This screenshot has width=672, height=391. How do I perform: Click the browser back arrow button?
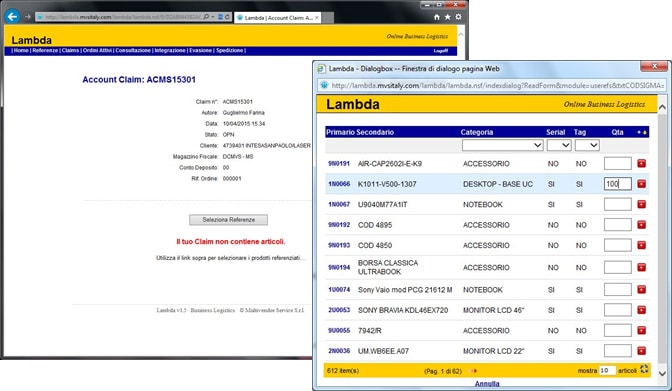click(12, 17)
